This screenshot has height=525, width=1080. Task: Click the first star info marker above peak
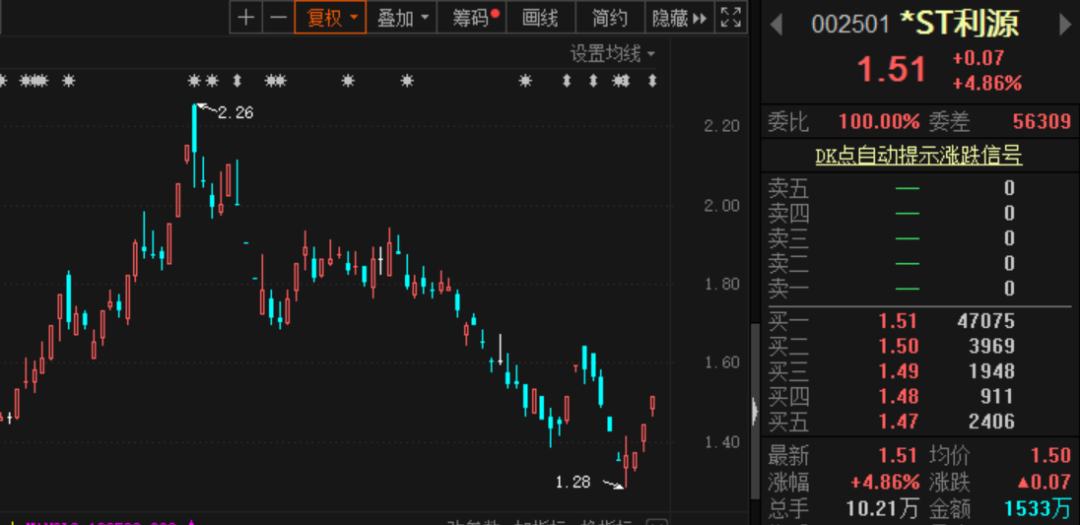click(194, 81)
